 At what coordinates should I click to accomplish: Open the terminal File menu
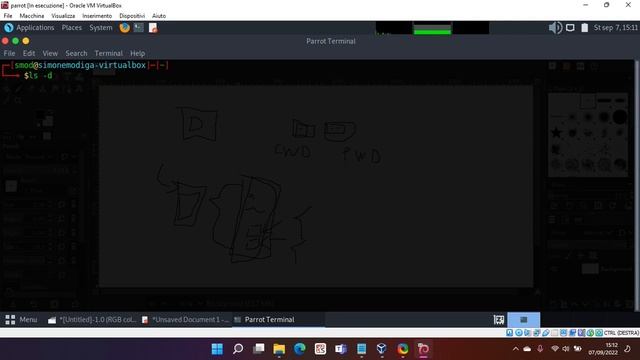pyautogui.click(x=9, y=53)
